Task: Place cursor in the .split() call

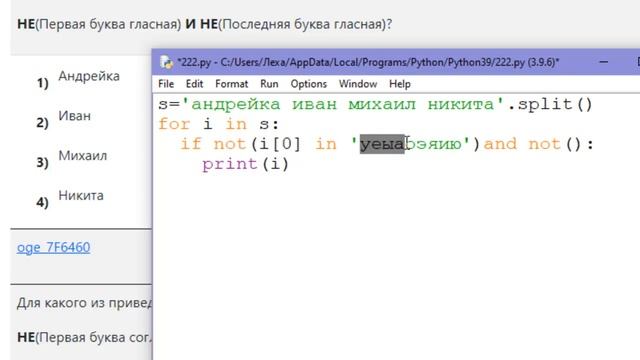Action: 550,104
